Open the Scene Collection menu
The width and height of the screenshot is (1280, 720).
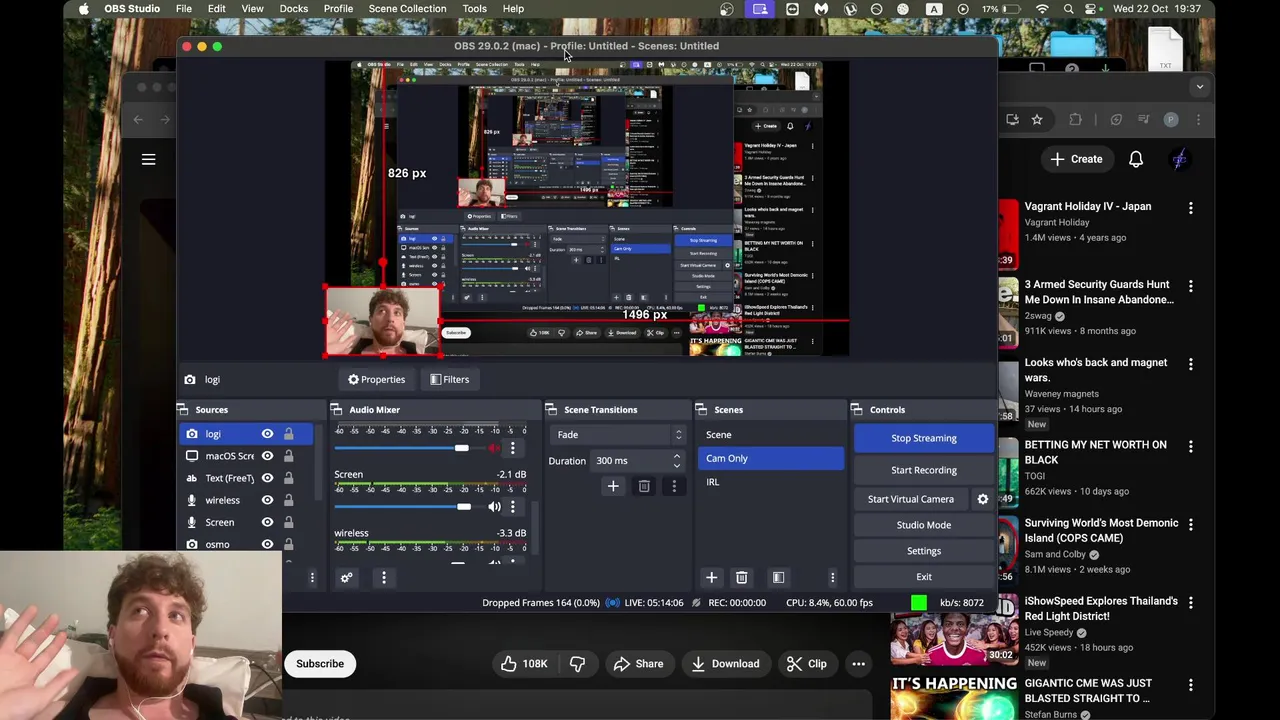(407, 9)
